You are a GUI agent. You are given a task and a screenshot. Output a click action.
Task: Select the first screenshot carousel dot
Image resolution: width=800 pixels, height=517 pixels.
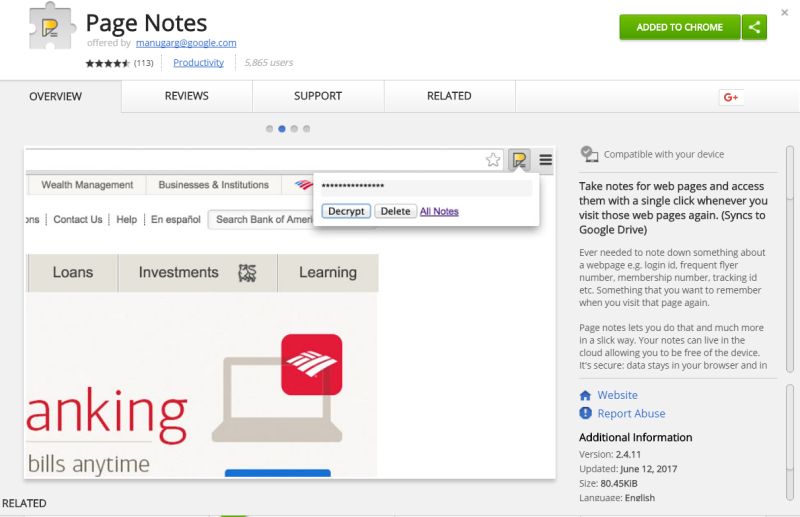point(269,129)
